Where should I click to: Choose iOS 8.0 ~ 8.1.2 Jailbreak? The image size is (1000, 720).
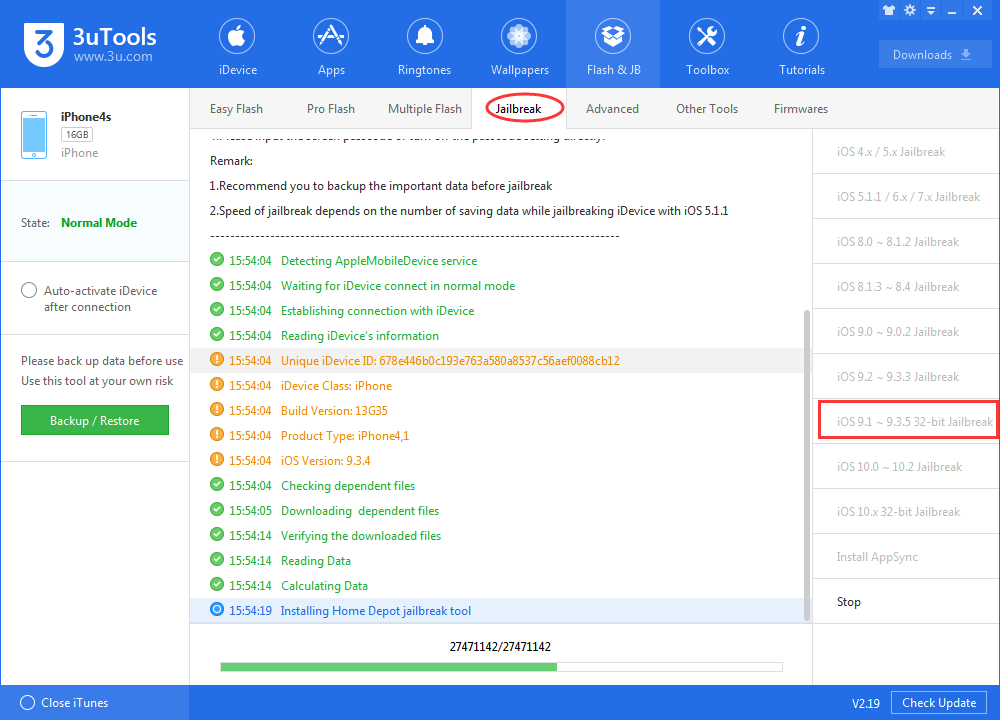(906, 242)
